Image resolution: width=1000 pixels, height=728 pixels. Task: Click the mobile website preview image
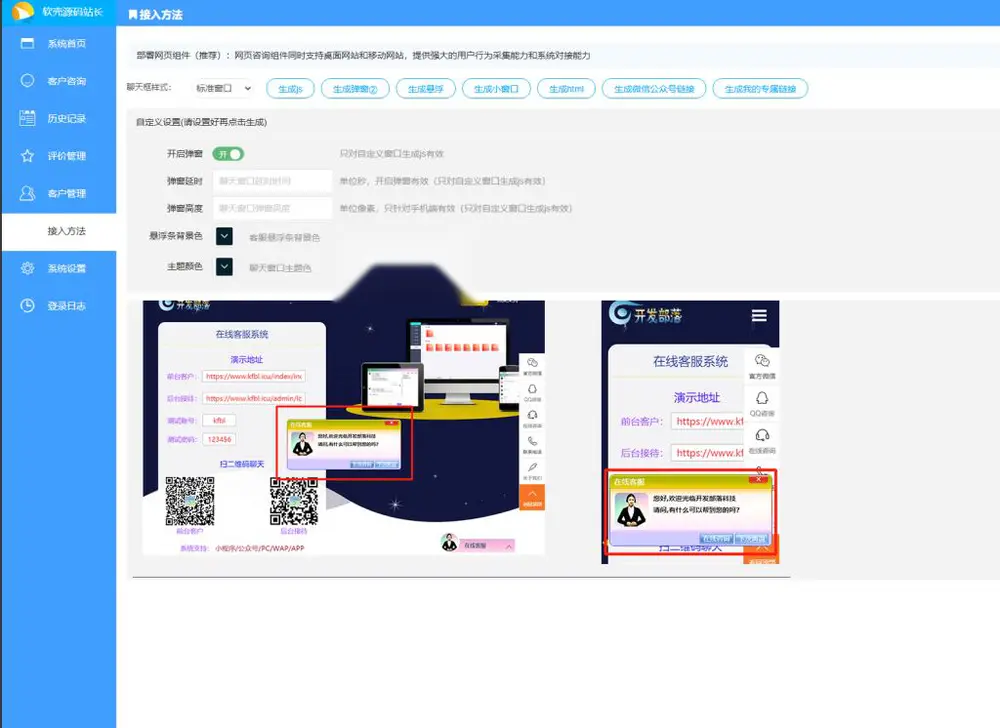pyautogui.click(x=690, y=432)
